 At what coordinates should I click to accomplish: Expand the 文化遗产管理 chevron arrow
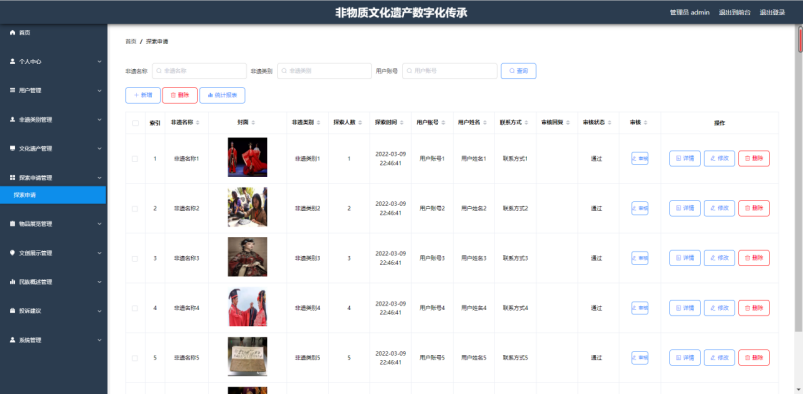point(99,149)
